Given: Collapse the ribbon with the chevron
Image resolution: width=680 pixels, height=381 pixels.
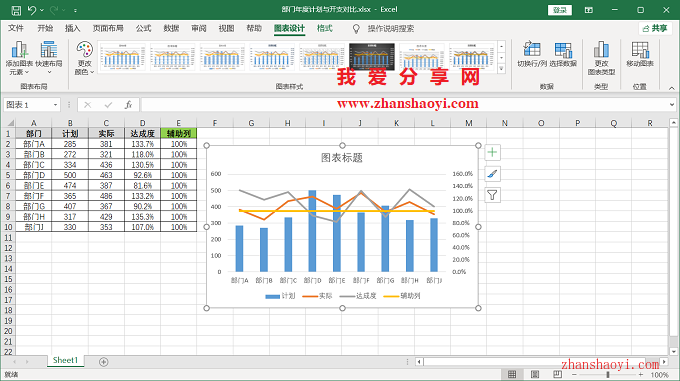Looking at the screenshot, I should pos(671,88).
